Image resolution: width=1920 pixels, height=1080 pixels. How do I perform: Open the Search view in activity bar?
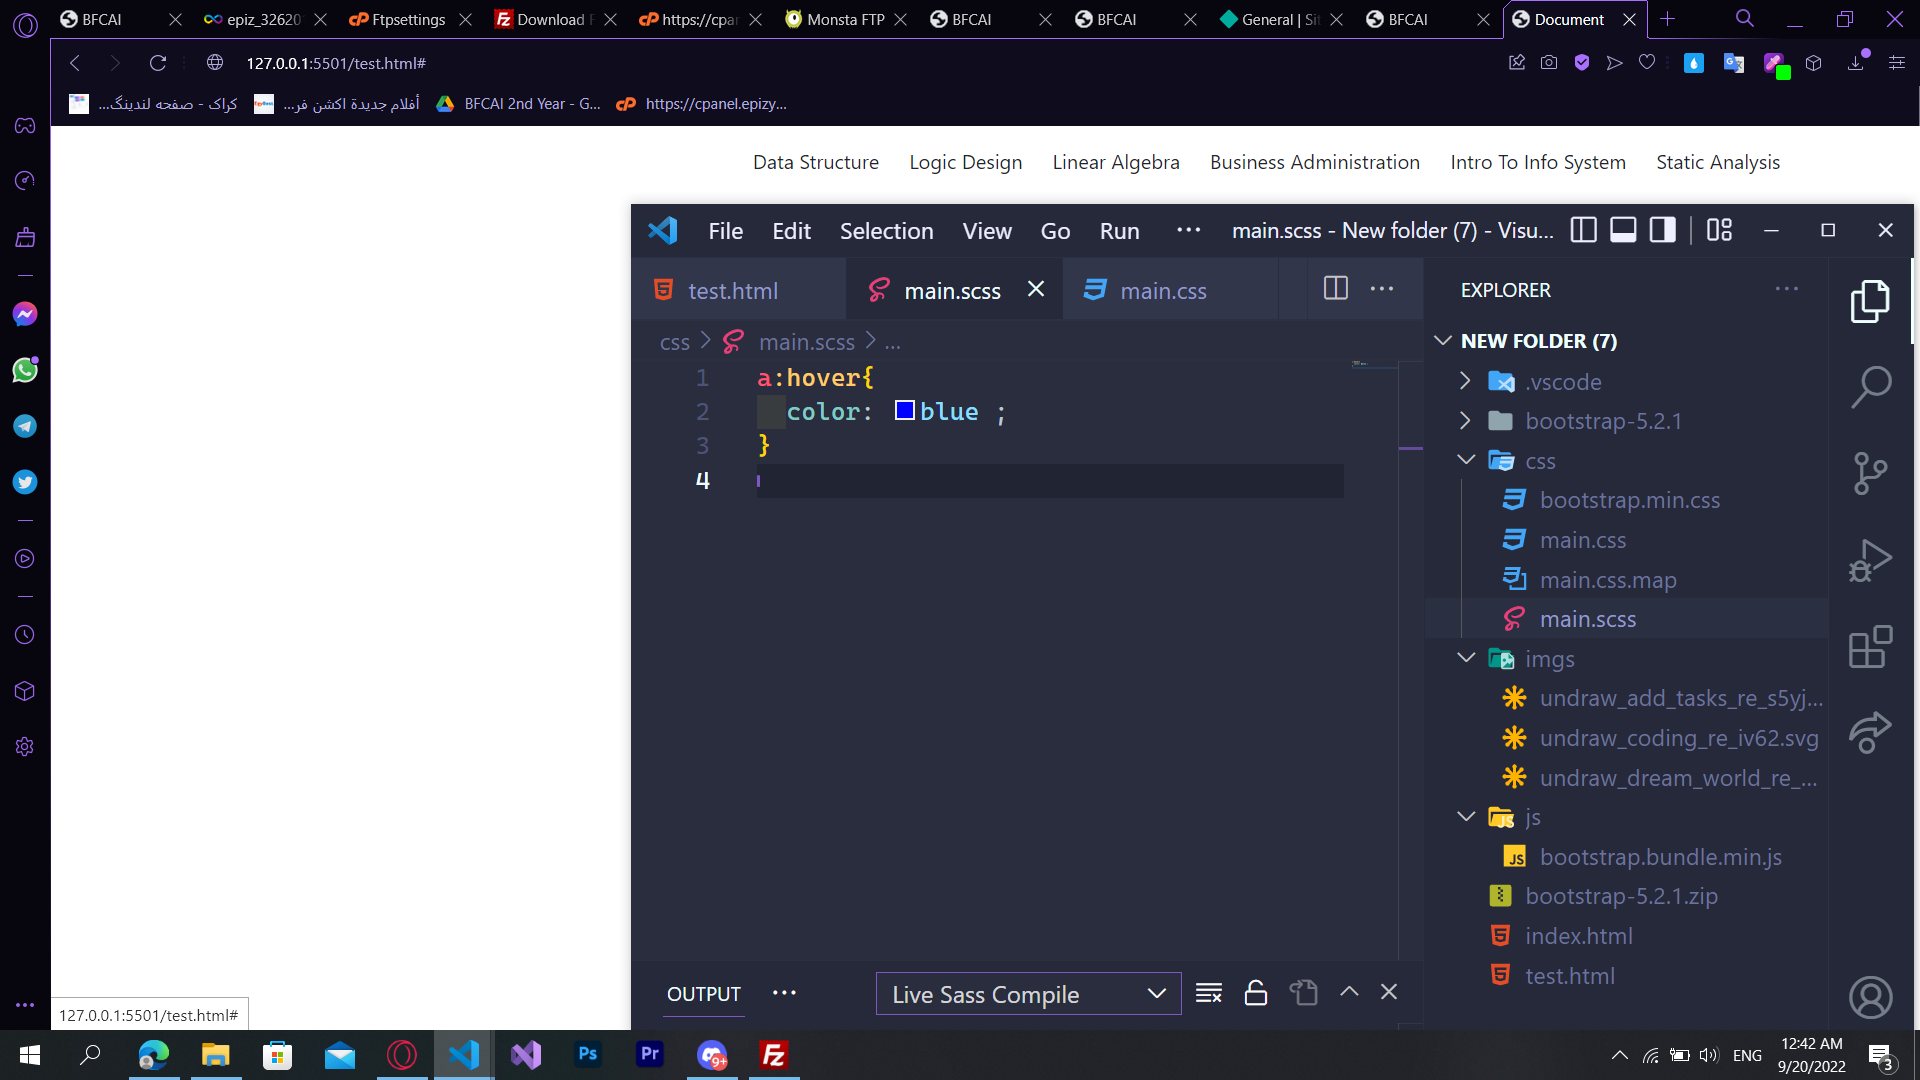1870,387
